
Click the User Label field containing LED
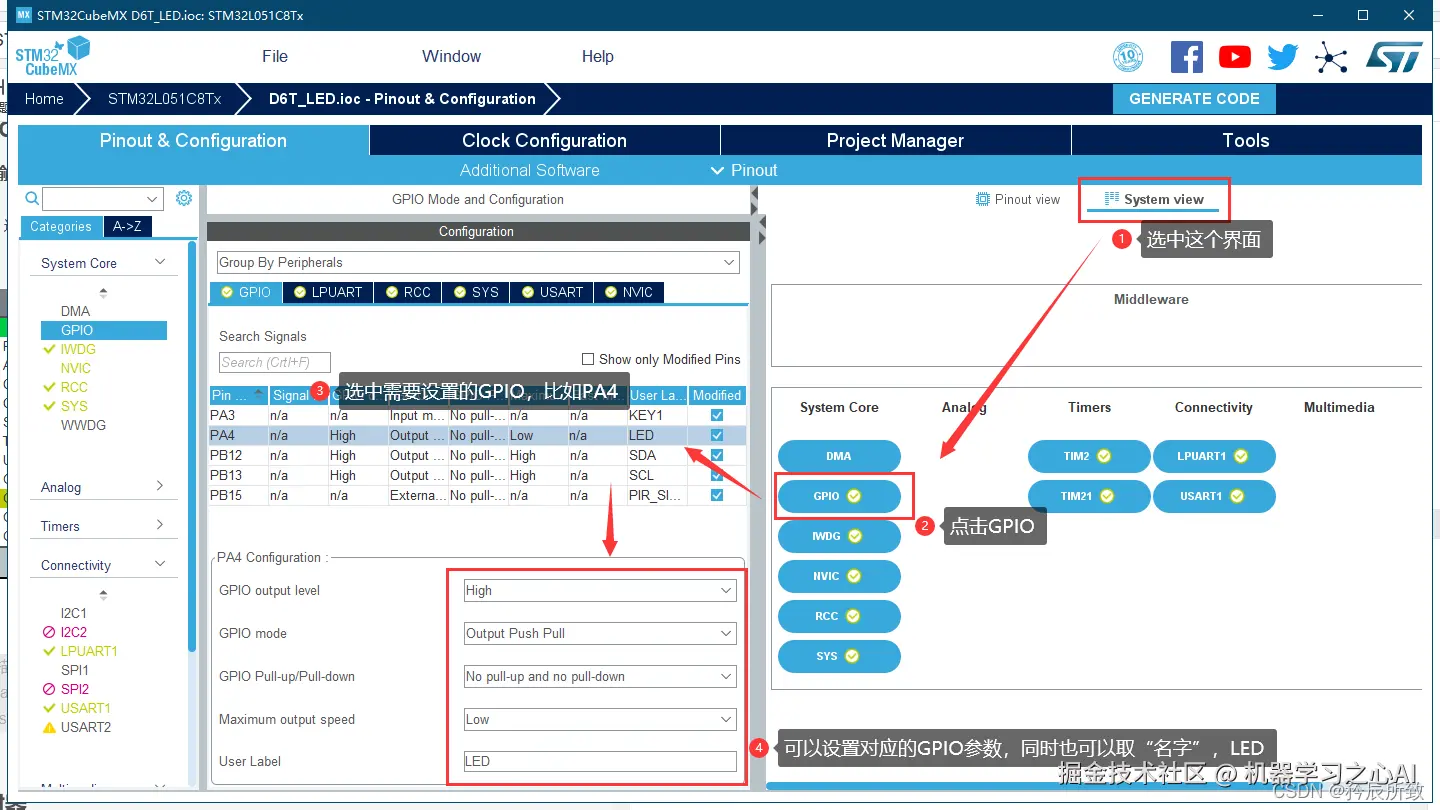600,762
